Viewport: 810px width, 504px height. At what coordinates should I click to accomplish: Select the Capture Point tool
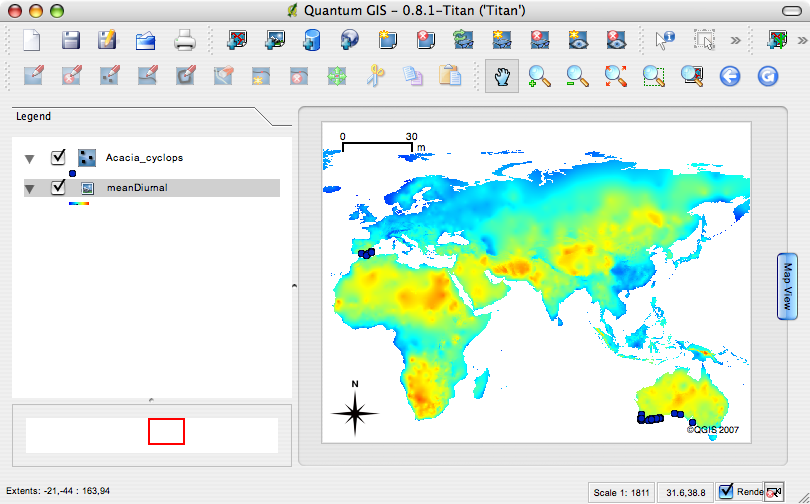(110, 76)
